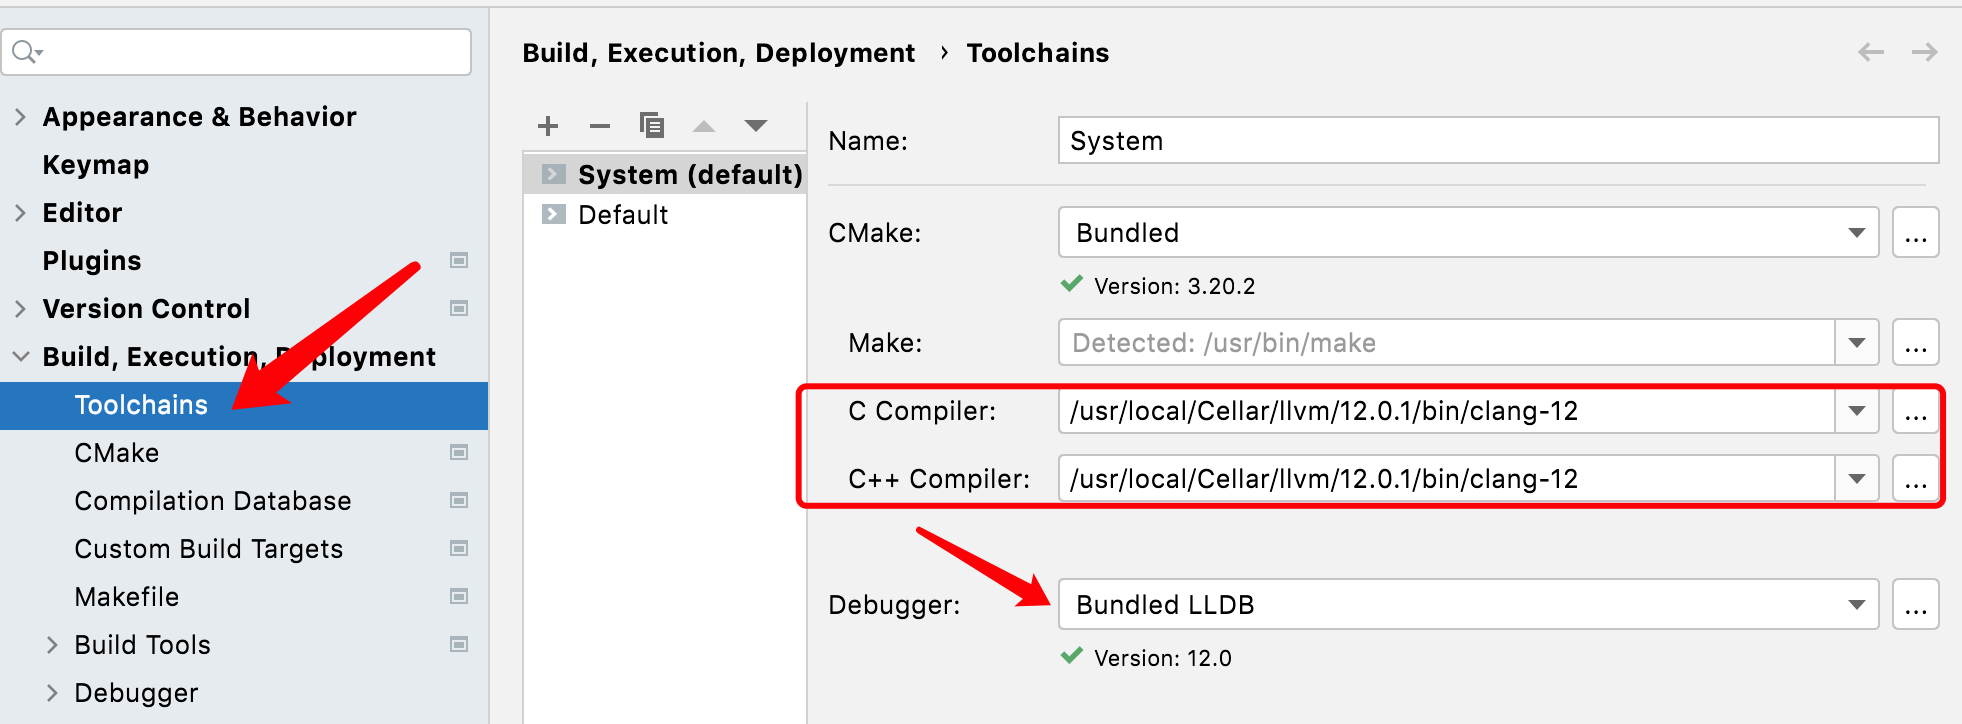Go back in settings navigation
The height and width of the screenshot is (724, 1962).
pyautogui.click(x=1871, y=52)
